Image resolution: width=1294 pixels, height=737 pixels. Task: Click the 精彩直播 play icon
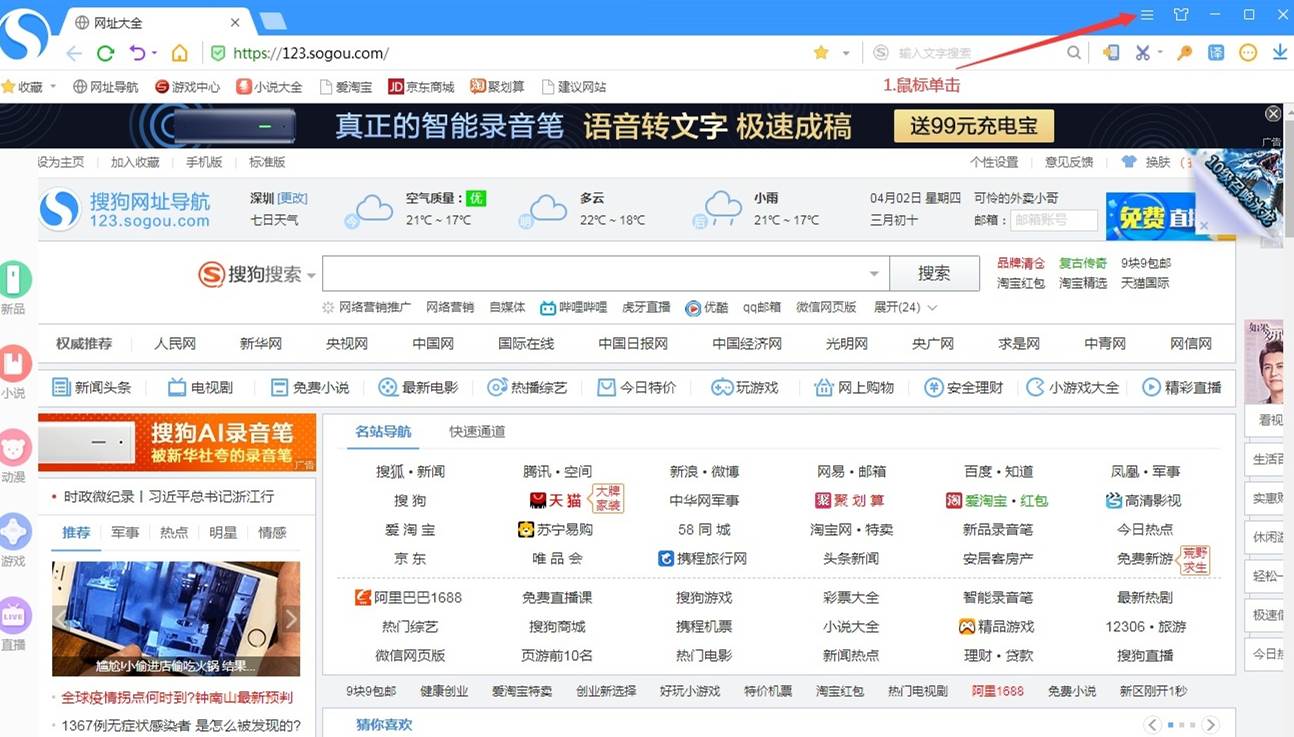[x=1151, y=387]
